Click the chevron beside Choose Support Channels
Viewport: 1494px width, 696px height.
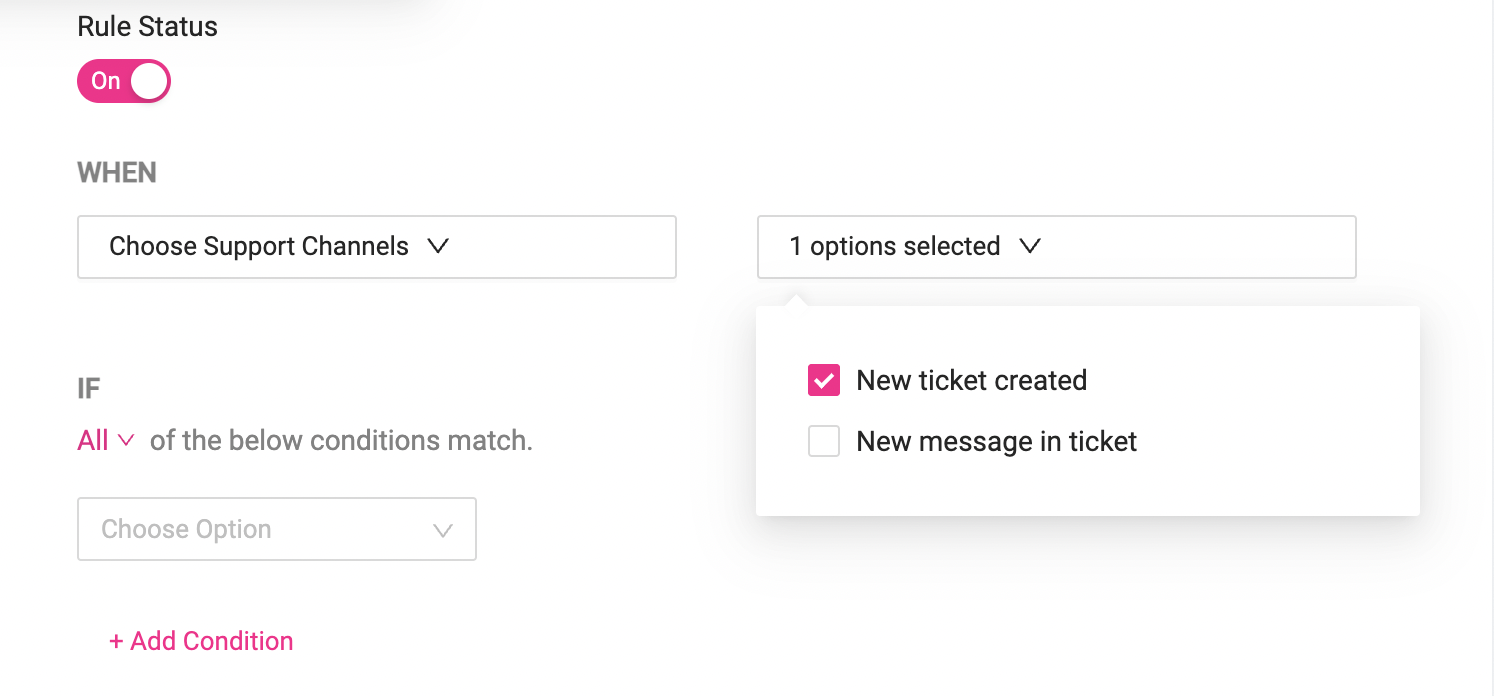pyautogui.click(x=438, y=246)
